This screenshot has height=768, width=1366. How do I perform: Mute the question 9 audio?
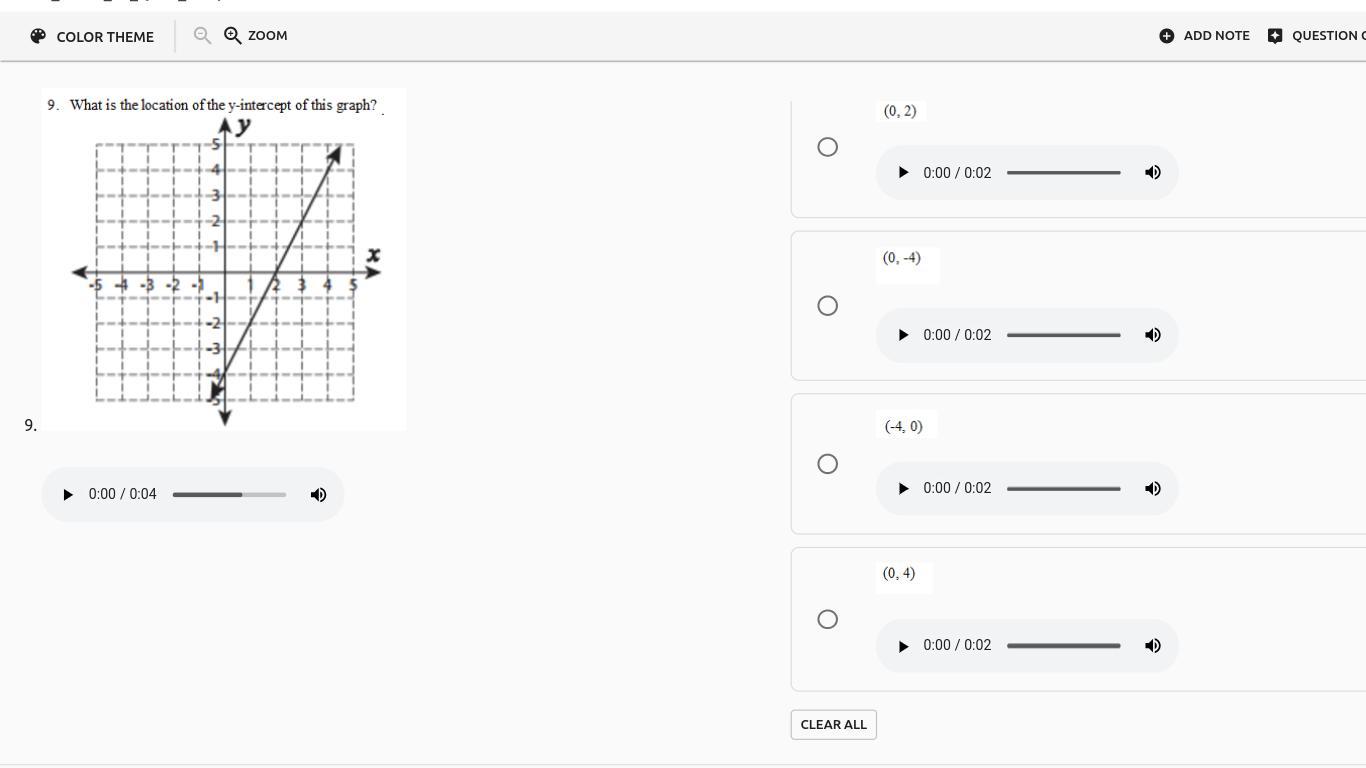[318, 495]
